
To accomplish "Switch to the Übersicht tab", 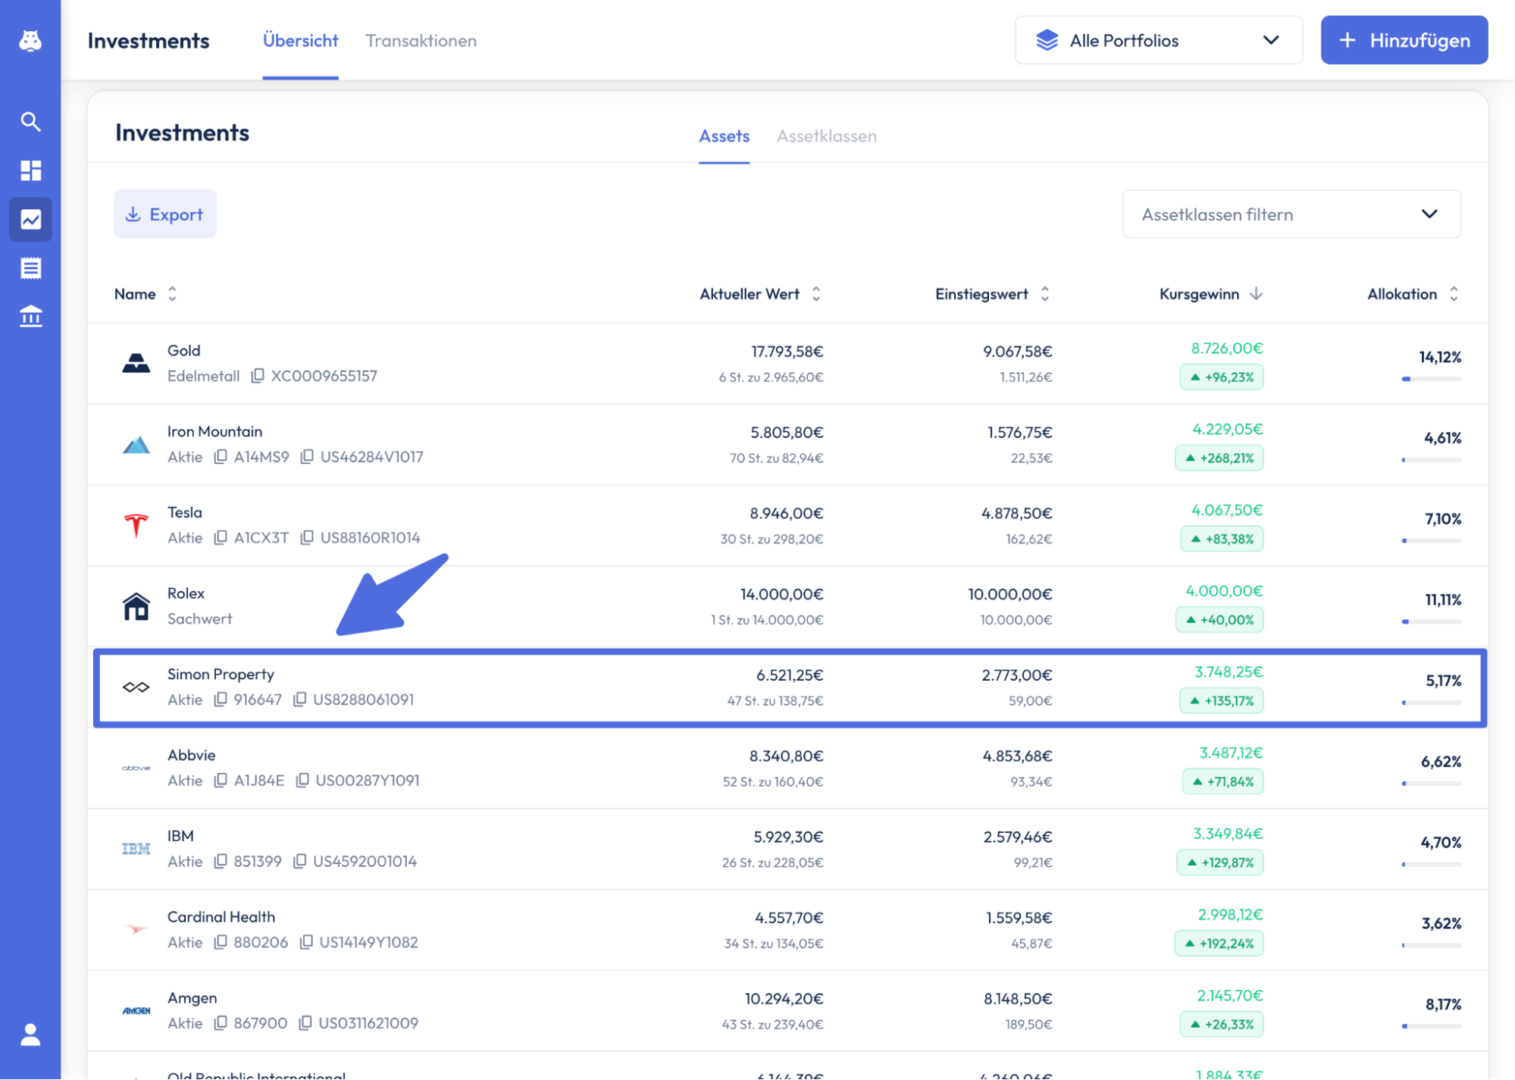I will [x=300, y=40].
